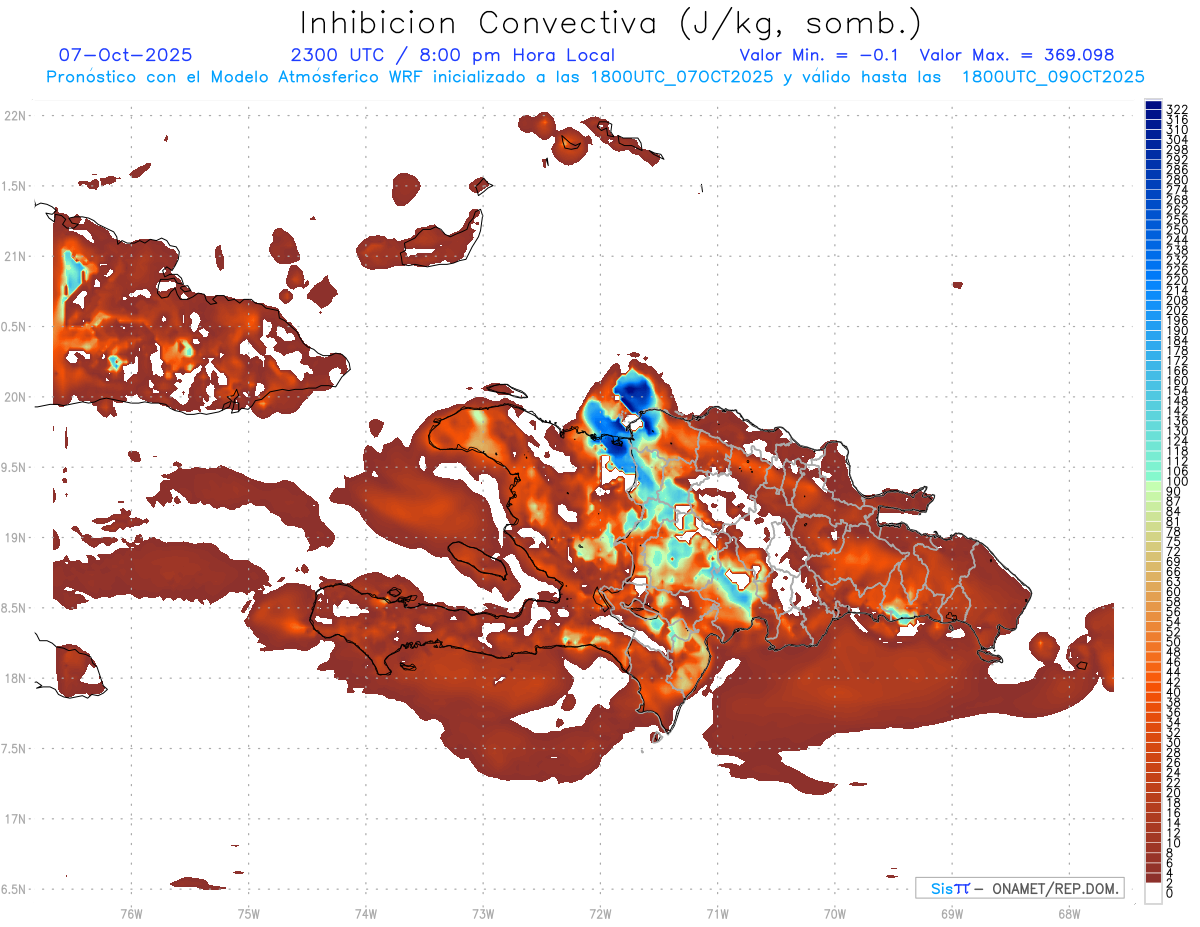Select the dark blue 322 swatch on the color bar
The image size is (1200, 927).
1153,107
